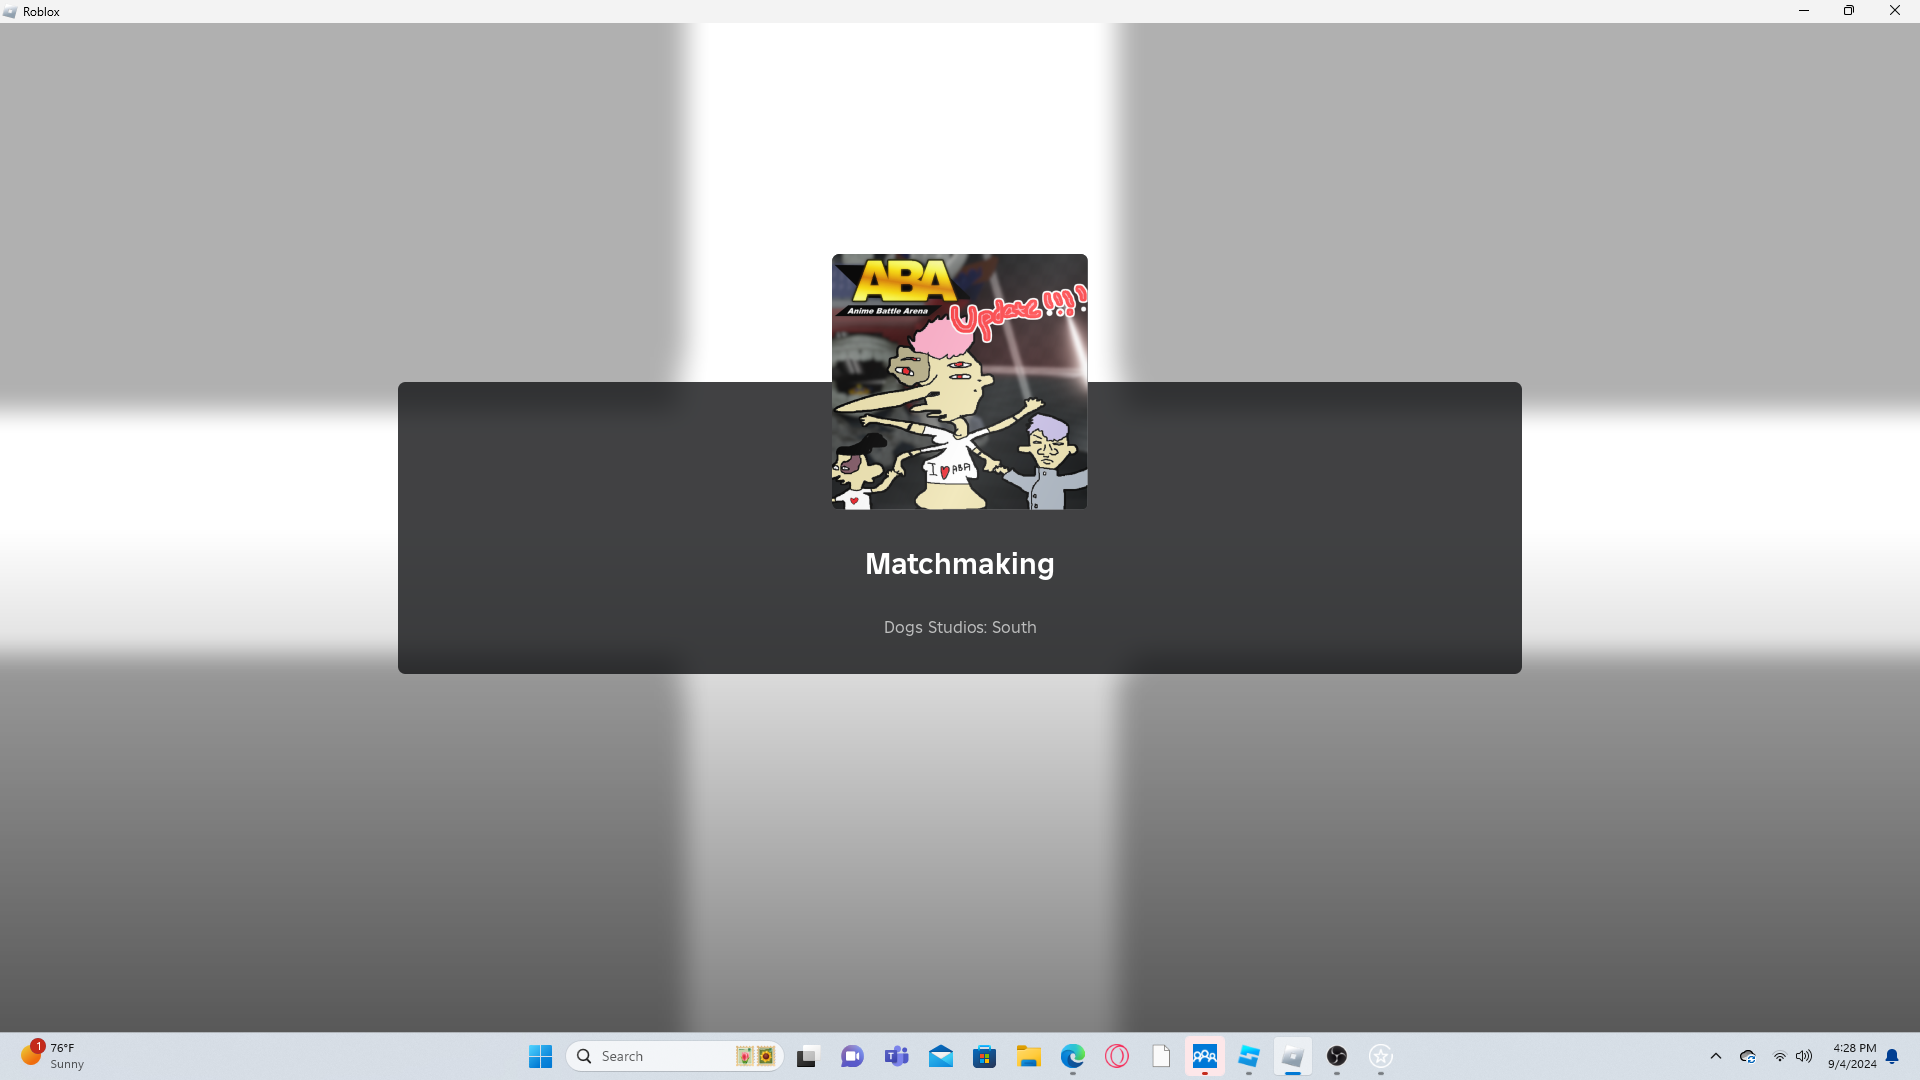Expand the hidden system tray icons
The image size is (1920, 1080).
coord(1716,1056)
